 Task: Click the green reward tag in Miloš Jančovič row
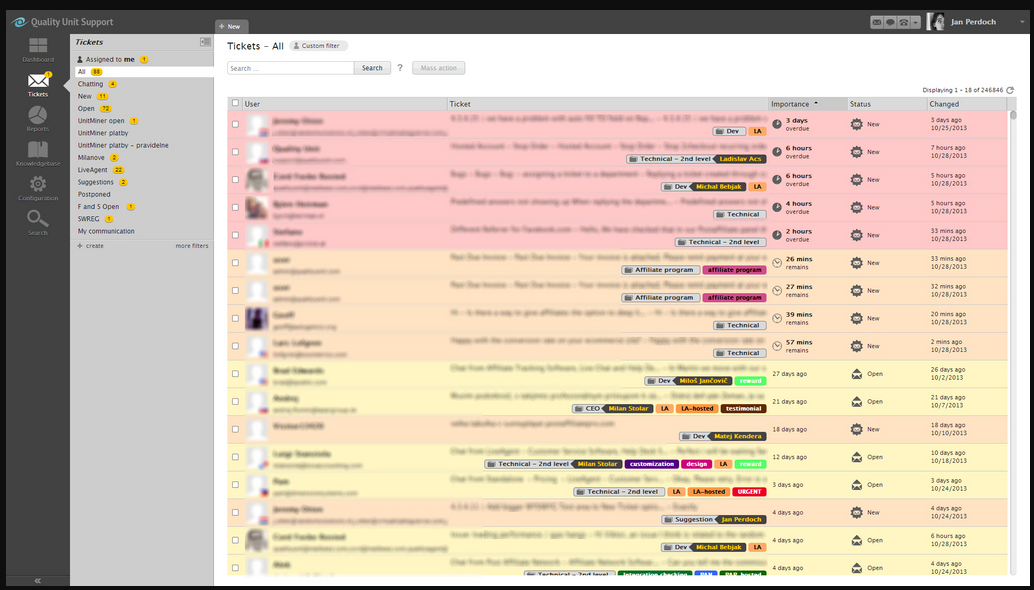coord(750,381)
